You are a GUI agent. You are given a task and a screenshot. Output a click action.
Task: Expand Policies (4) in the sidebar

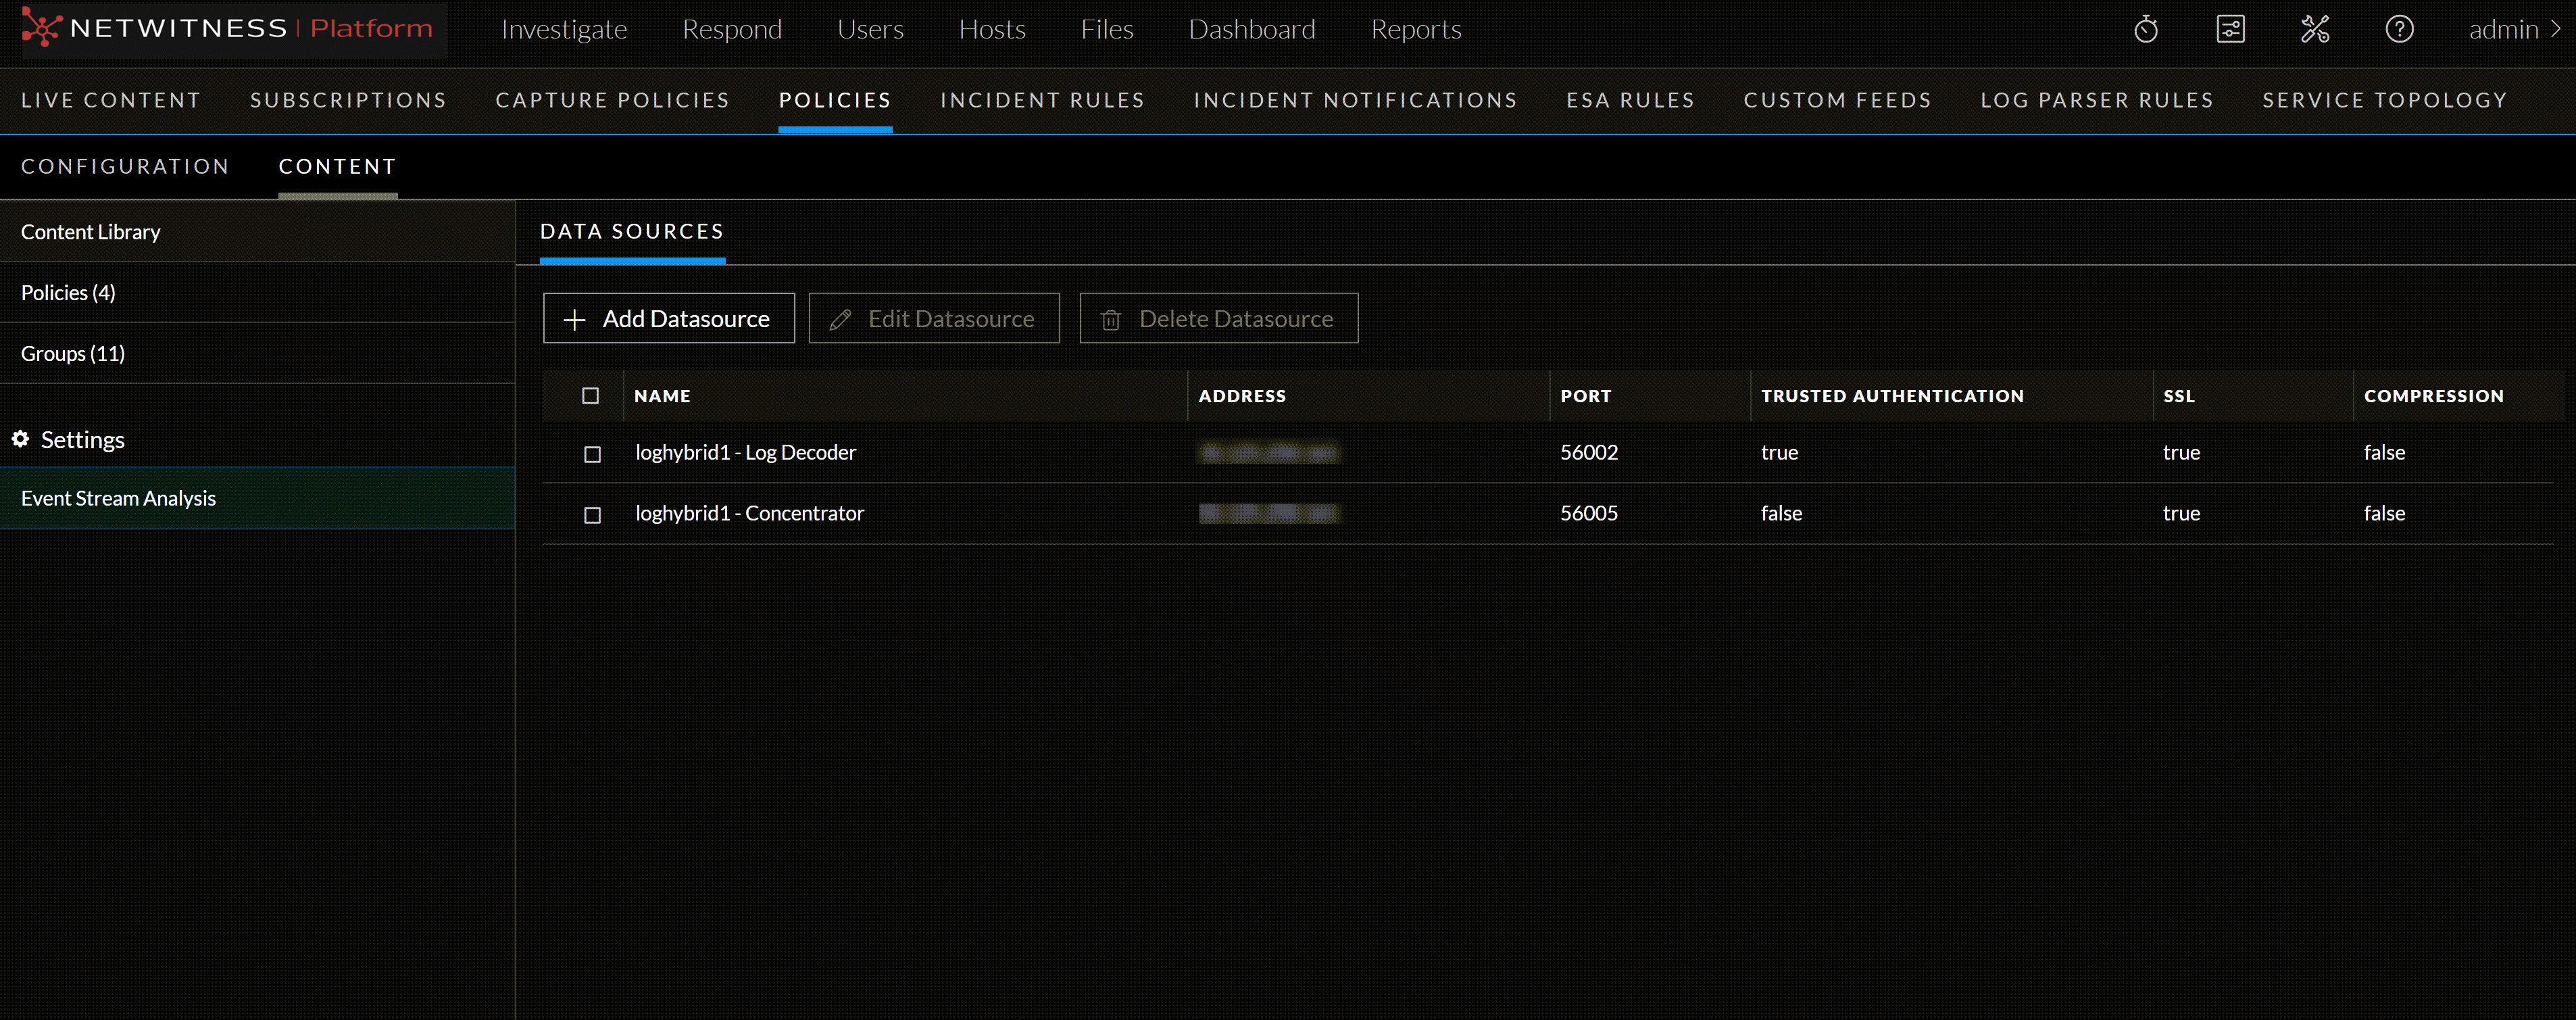click(x=68, y=292)
